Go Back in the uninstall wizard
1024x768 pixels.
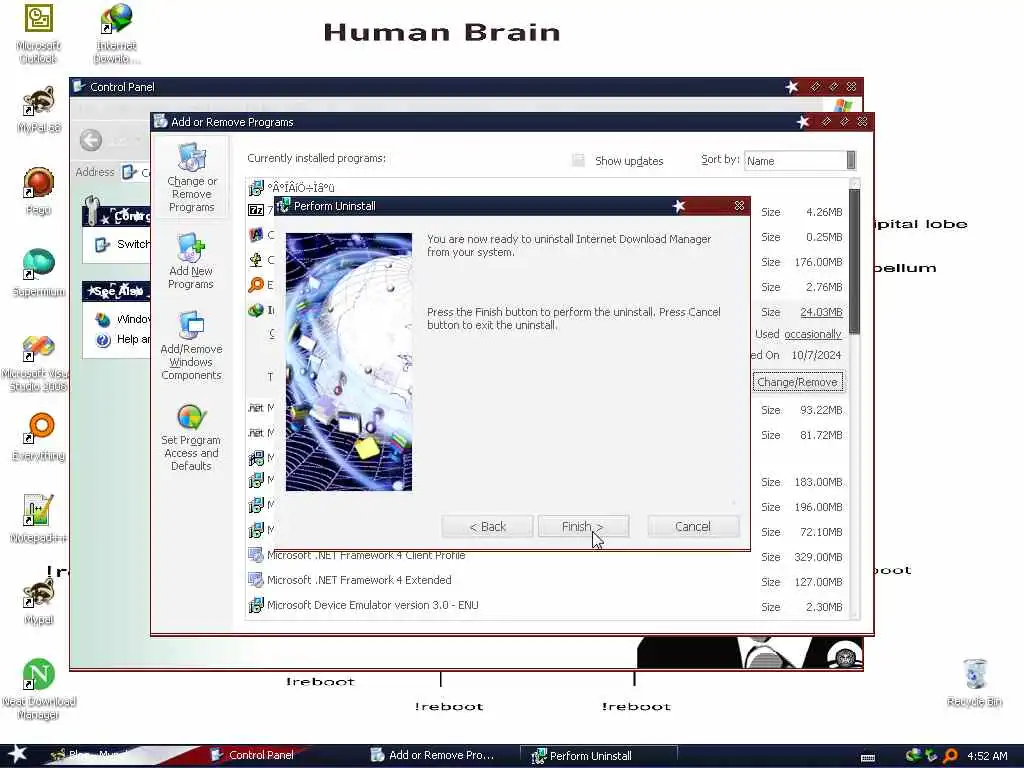487,526
